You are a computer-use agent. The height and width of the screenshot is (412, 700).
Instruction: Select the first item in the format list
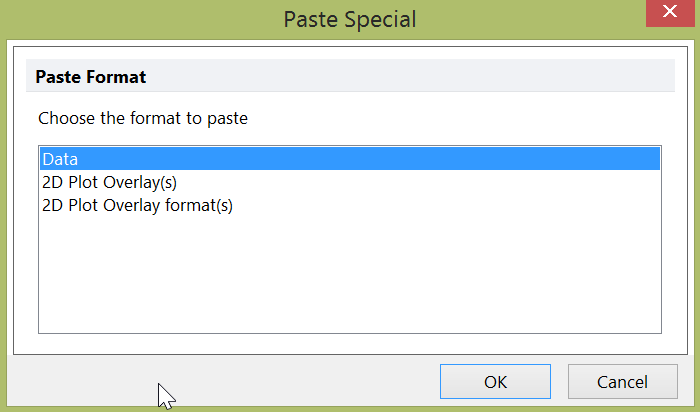click(x=60, y=159)
